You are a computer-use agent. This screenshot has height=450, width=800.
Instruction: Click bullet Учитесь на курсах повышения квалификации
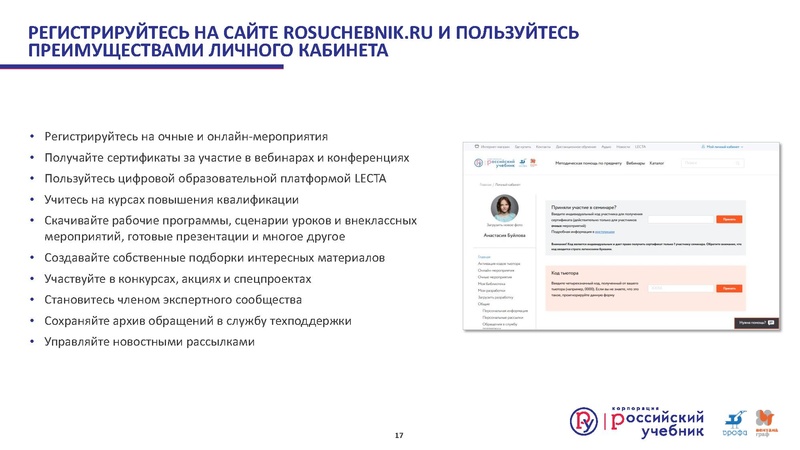pyautogui.click(x=171, y=199)
